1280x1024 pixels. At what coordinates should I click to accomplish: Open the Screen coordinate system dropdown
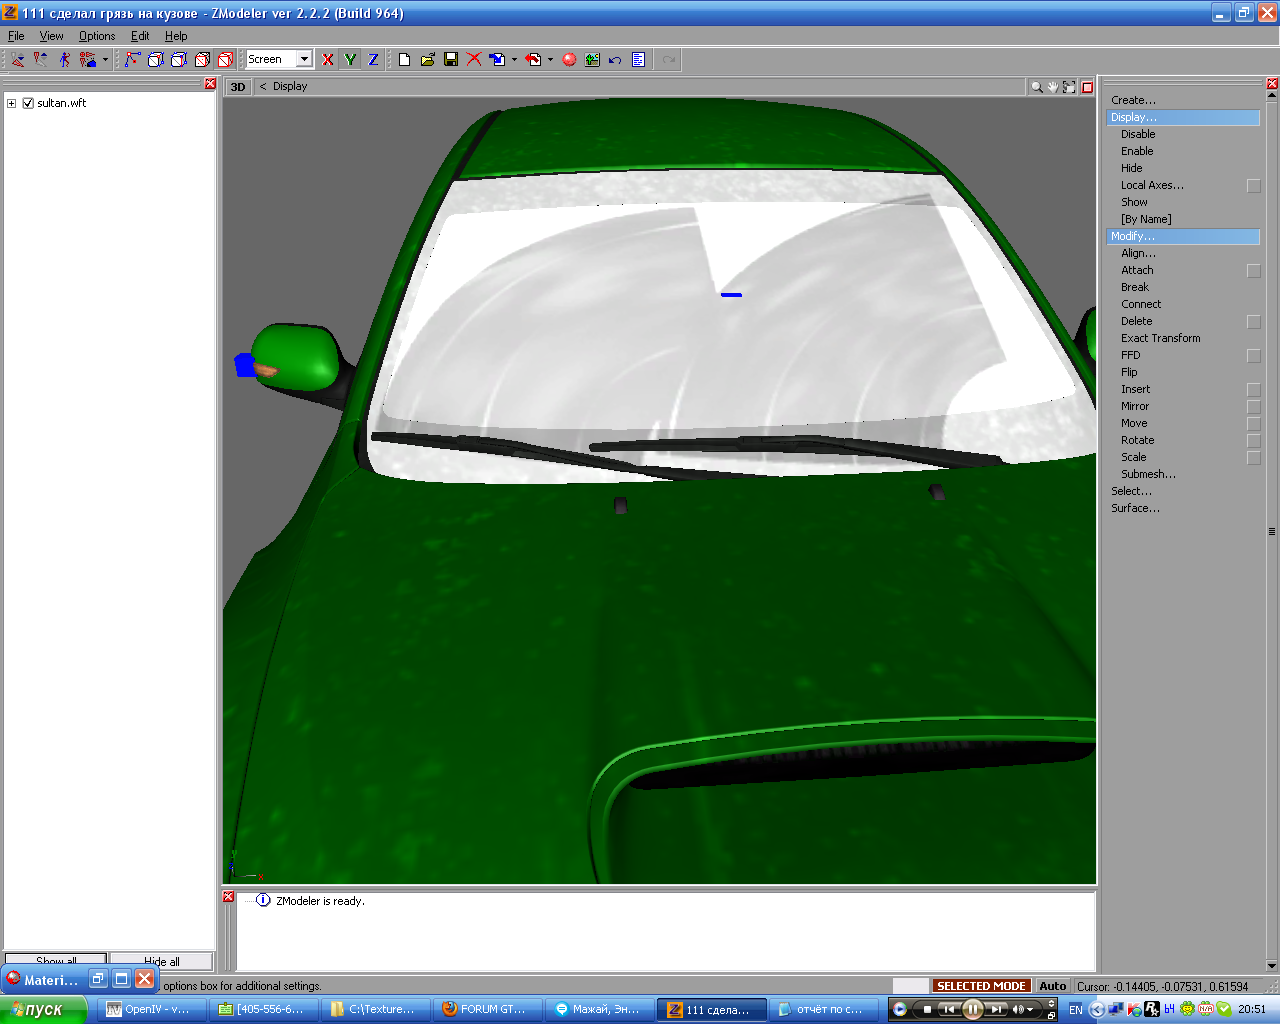pyautogui.click(x=304, y=60)
